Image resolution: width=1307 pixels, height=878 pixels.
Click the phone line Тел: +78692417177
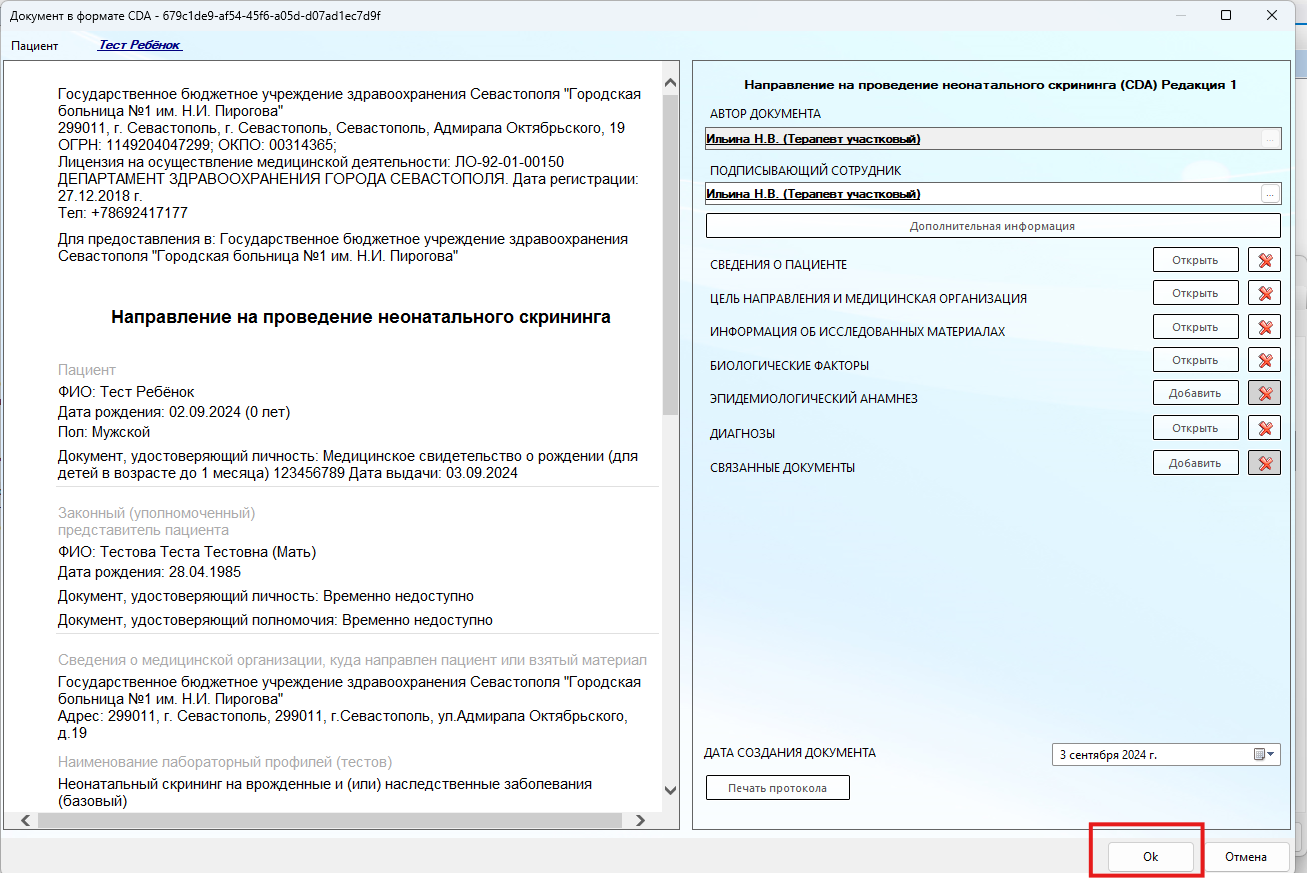[x=123, y=213]
